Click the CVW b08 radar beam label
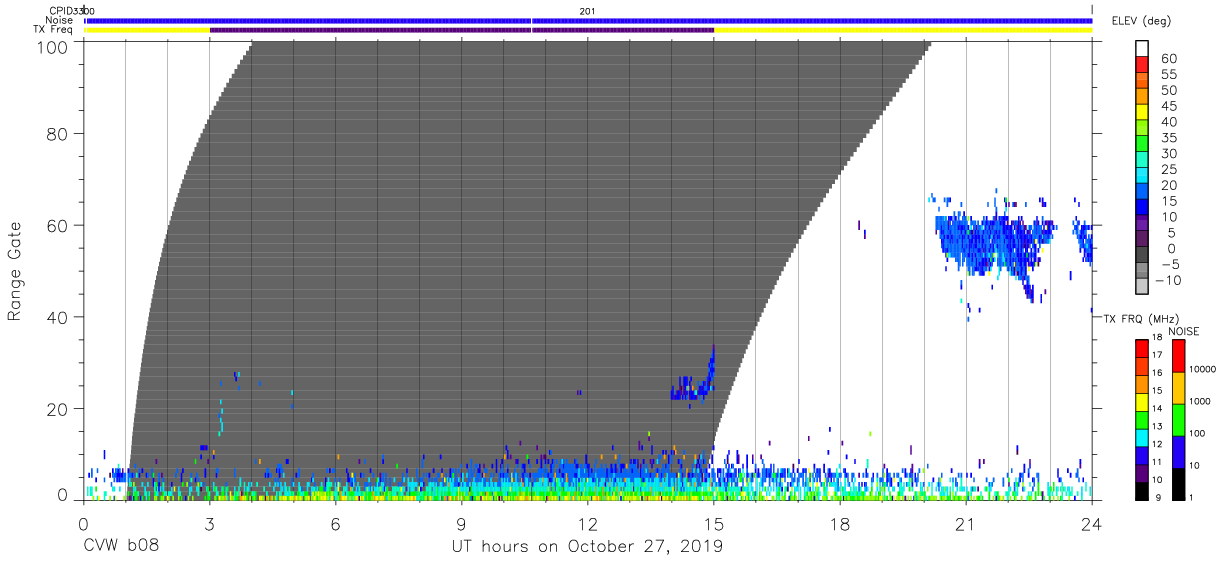Viewport: 1228px width, 567px height. 121,547
